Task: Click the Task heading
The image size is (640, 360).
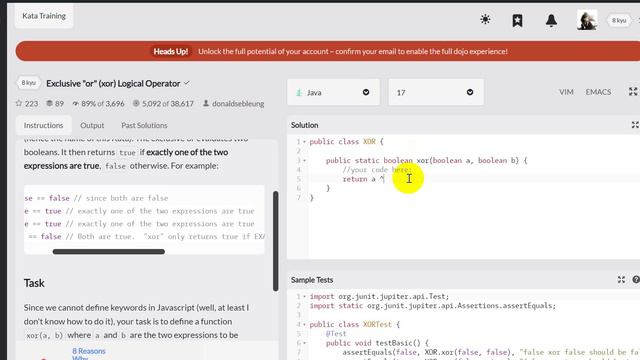Action: pos(34,283)
